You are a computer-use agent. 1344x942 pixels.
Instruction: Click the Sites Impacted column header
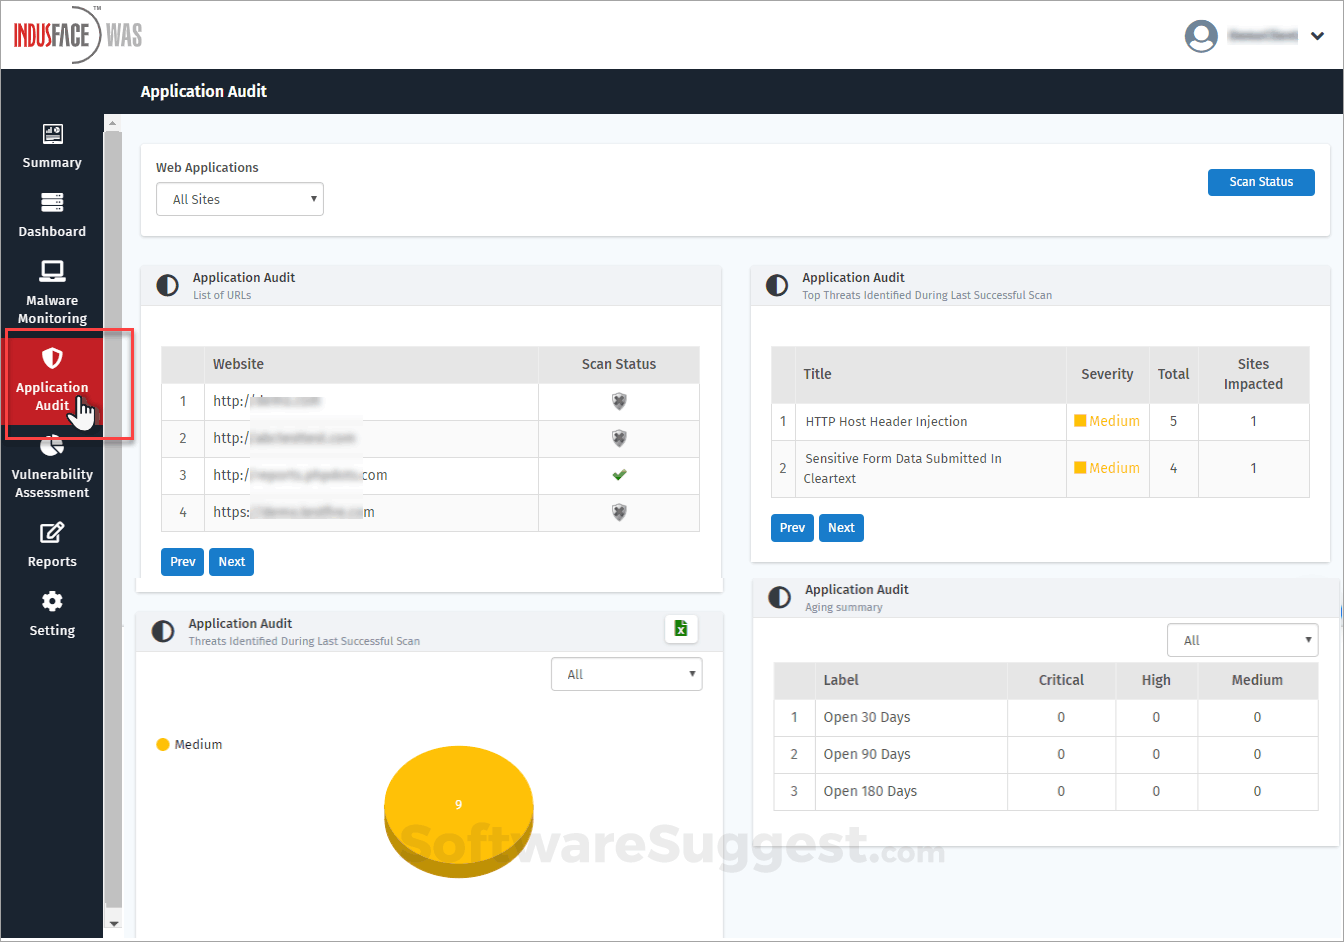(1253, 374)
